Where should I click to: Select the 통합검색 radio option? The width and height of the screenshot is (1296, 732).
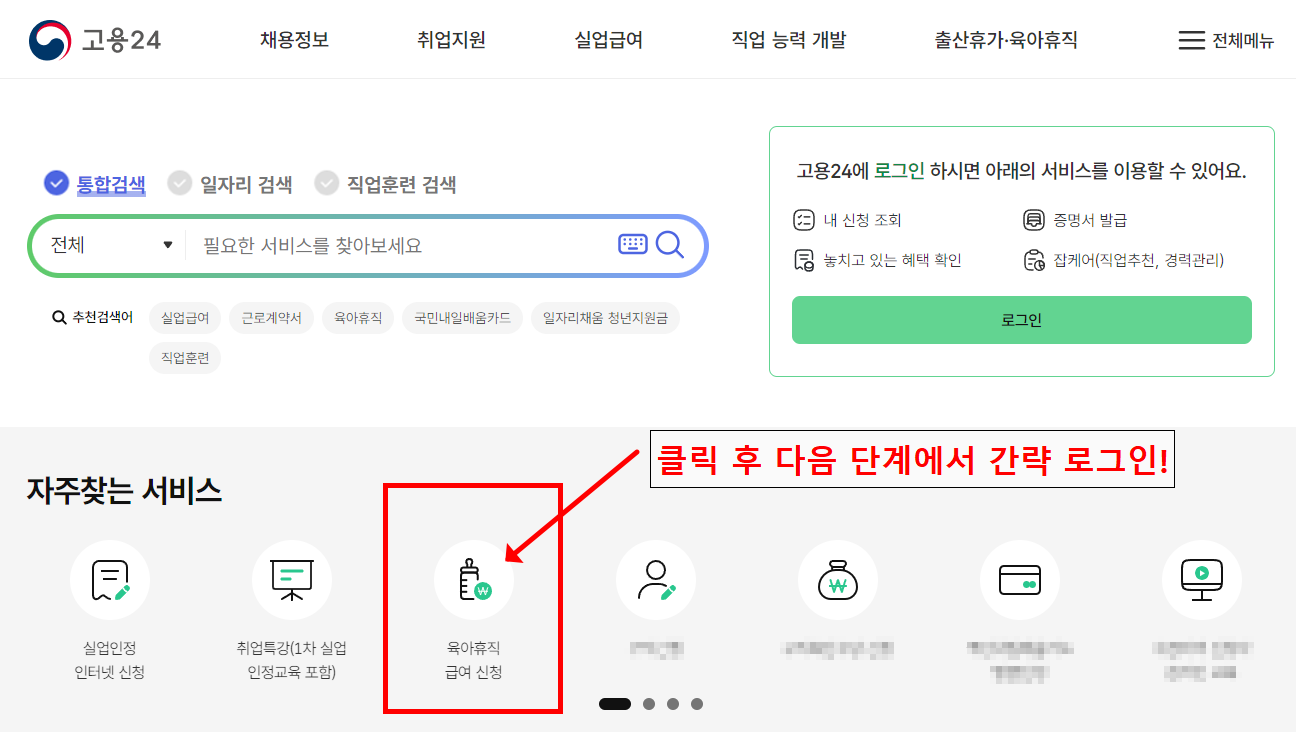(x=56, y=183)
